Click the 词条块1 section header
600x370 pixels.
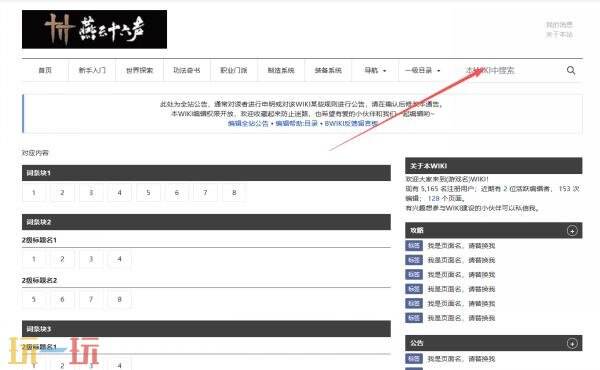[x=206, y=173]
